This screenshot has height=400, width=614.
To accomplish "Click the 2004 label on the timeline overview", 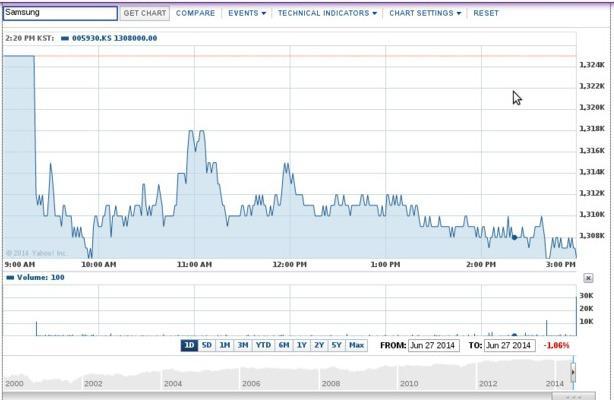I will click(173, 384).
